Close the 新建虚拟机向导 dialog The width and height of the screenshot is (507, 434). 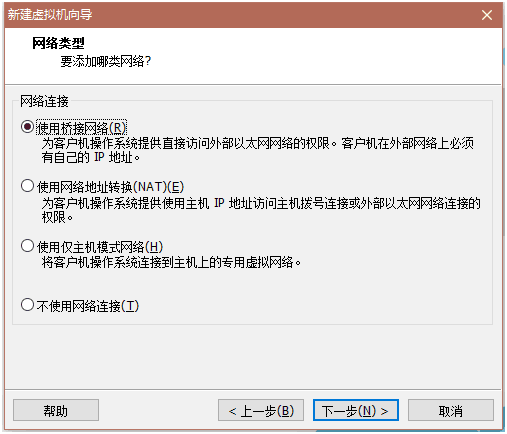(487, 15)
